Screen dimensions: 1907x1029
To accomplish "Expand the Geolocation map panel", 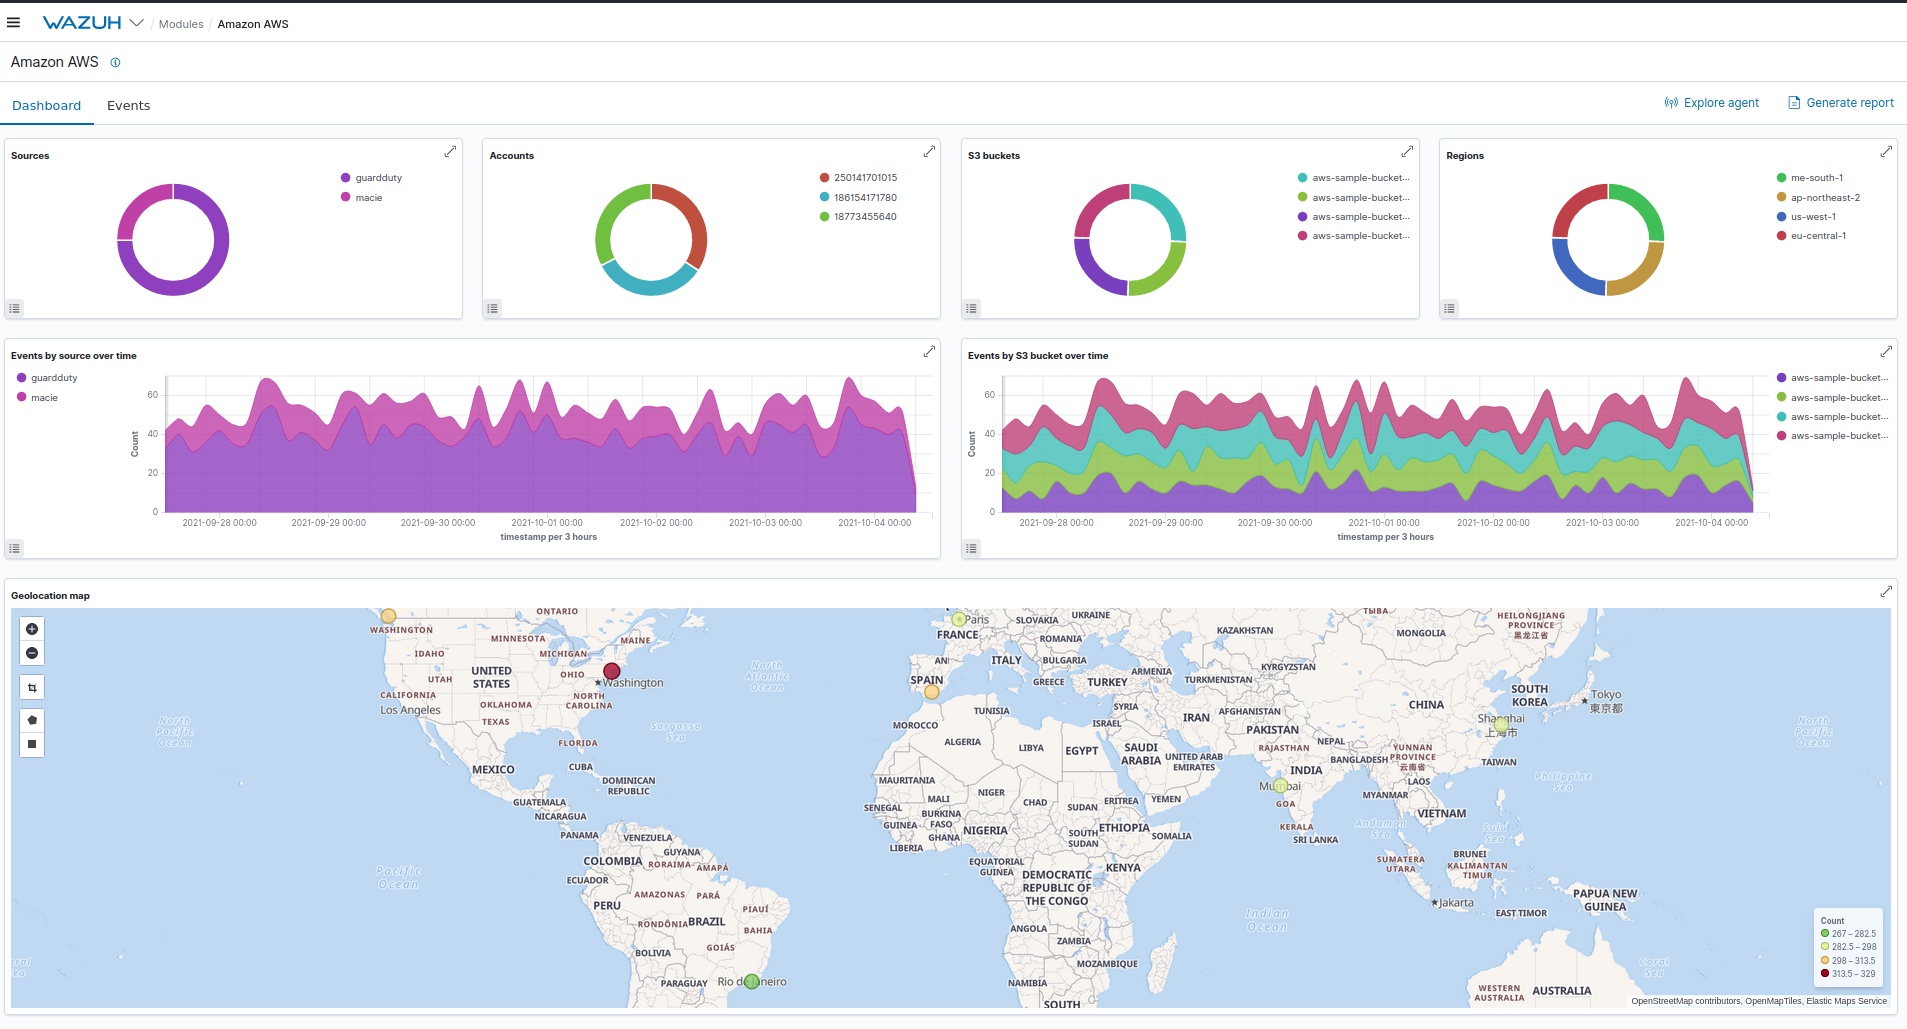I will 1886,591.
